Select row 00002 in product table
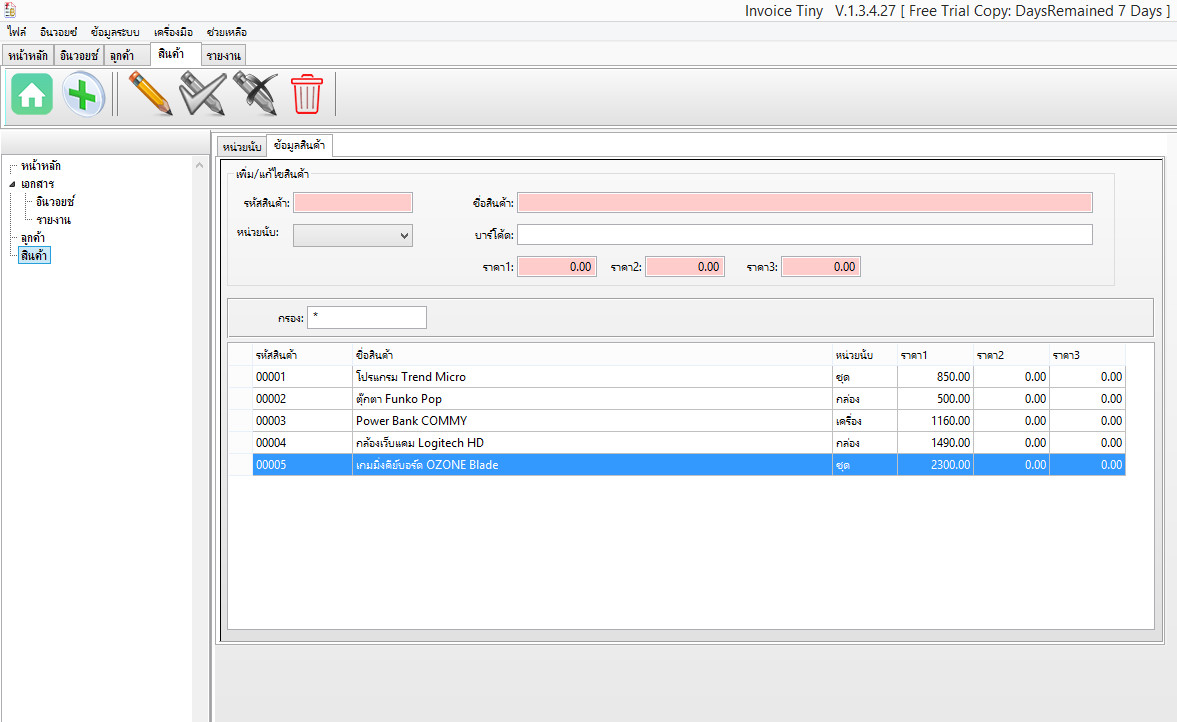 coord(677,399)
